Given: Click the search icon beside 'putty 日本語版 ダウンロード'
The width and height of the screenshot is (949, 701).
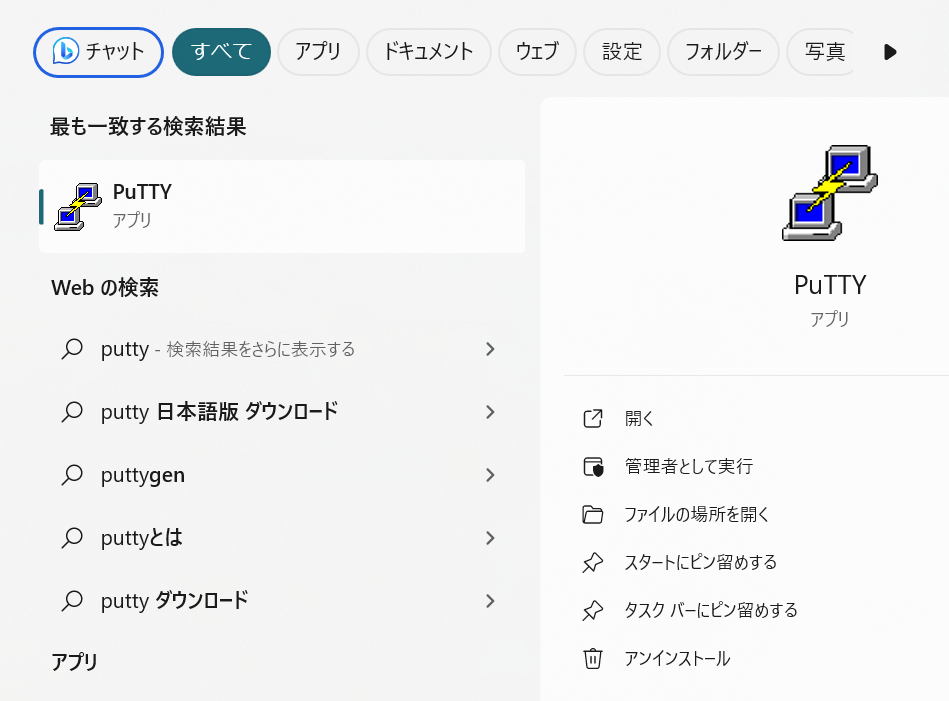Looking at the screenshot, I should click(72, 412).
